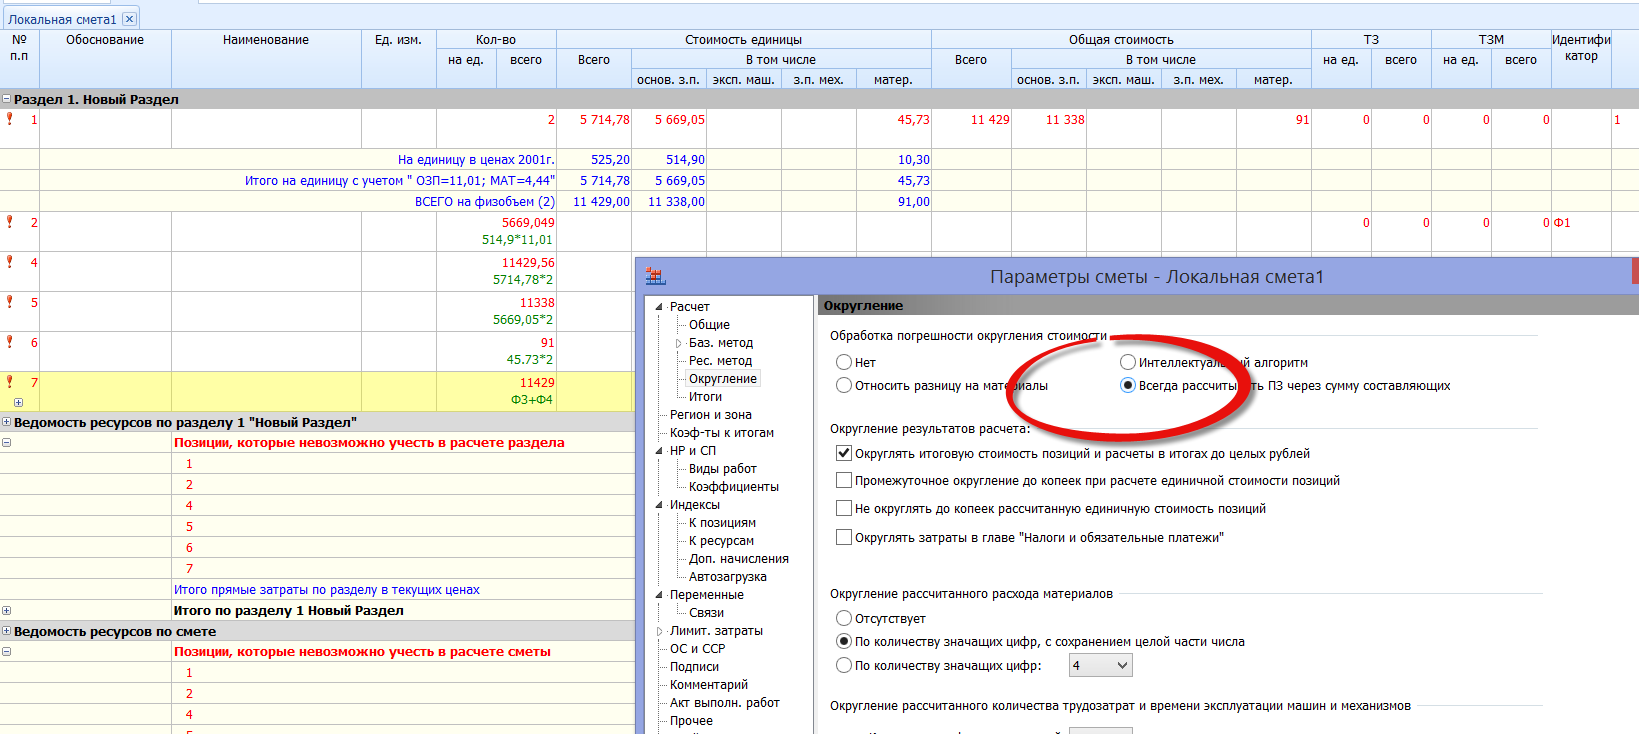The width and height of the screenshot is (1639, 734).
Task: Uncheck Округлять итоговую стоимость позиций checkbox
Action: (844, 453)
